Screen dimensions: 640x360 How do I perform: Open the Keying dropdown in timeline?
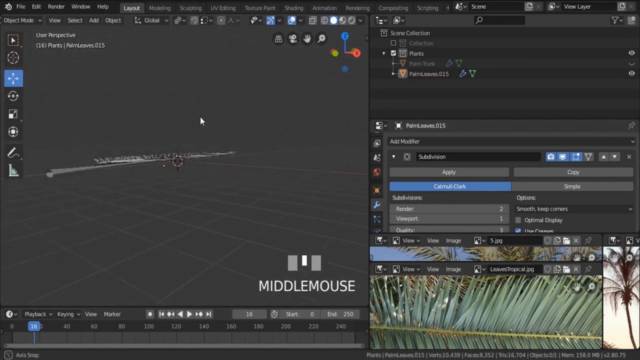[68, 314]
